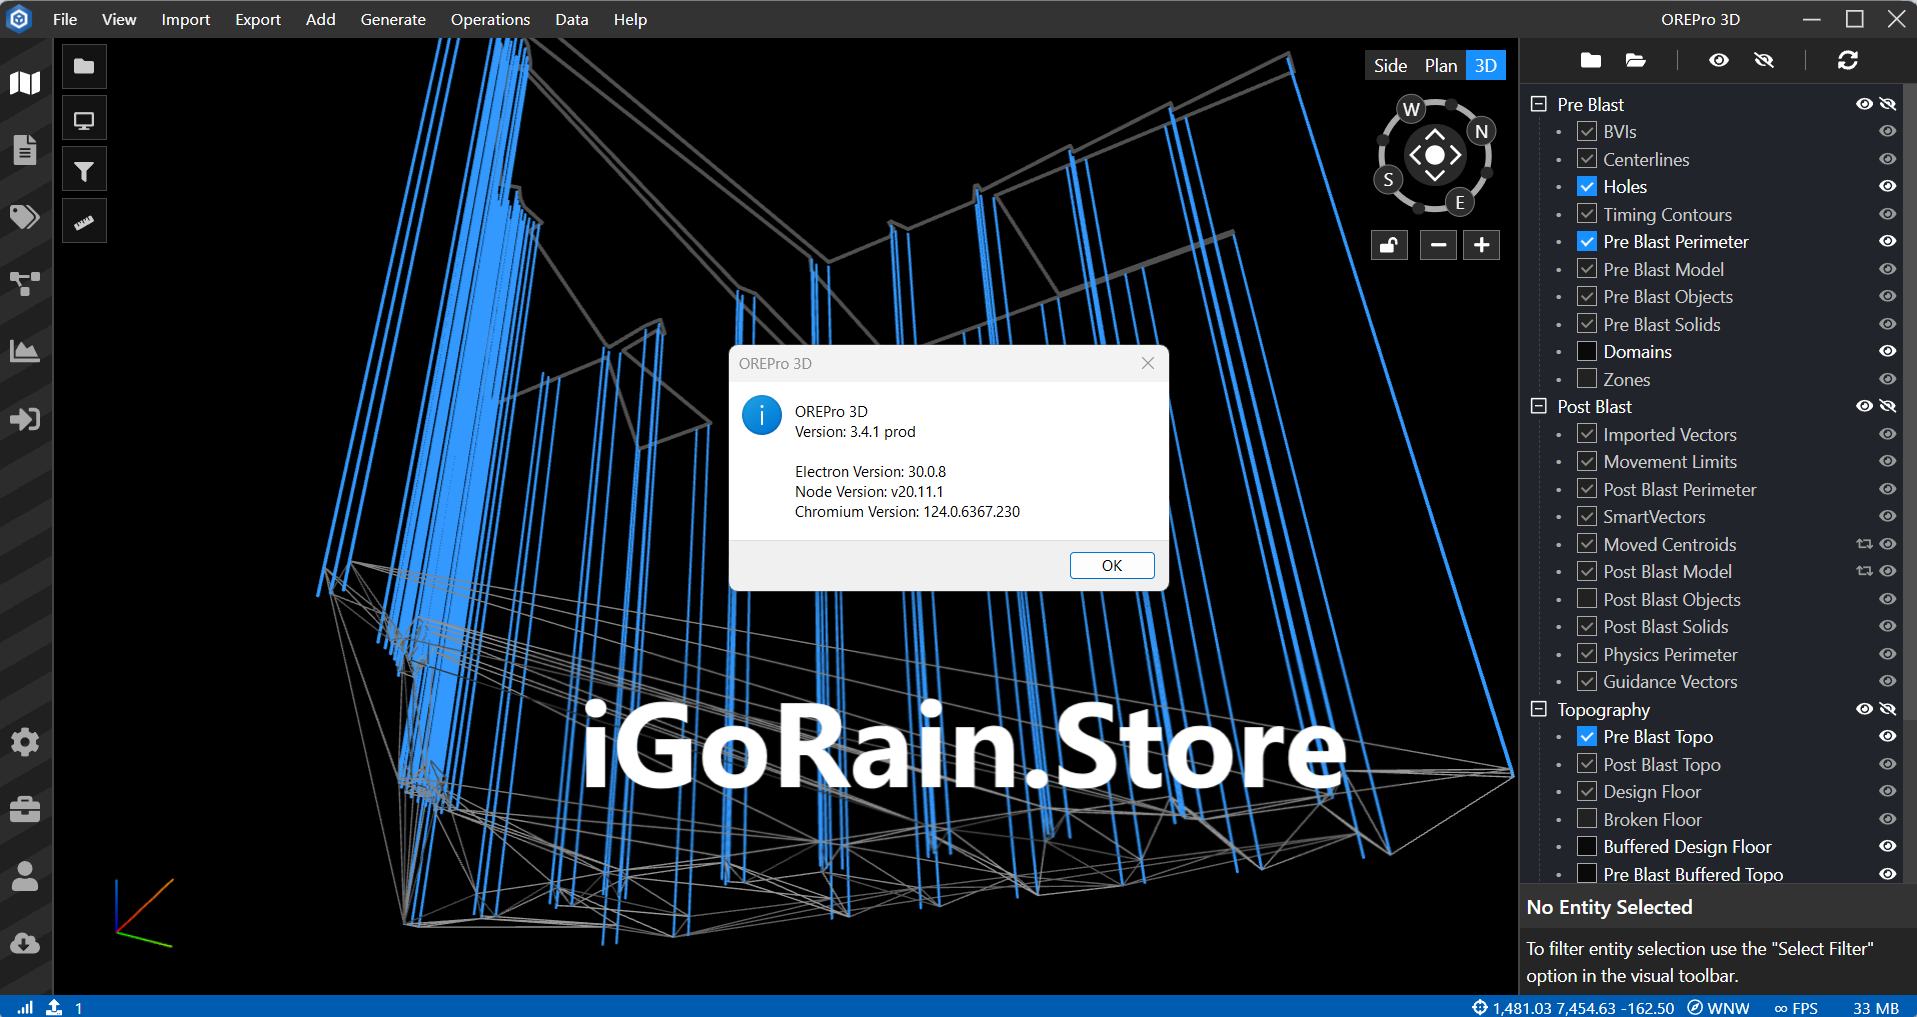Select the tags panel icon

click(x=24, y=216)
